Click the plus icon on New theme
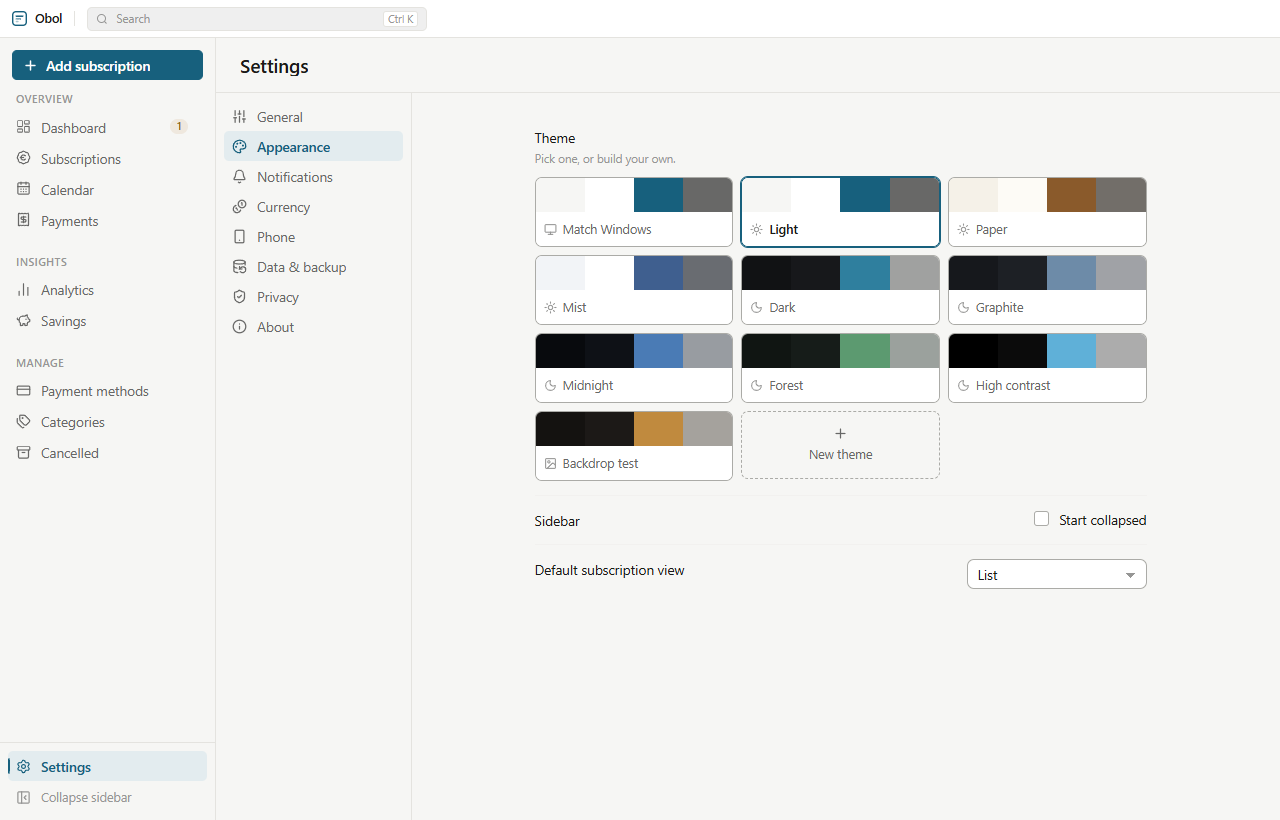Image resolution: width=1280 pixels, height=820 pixels. coord(840,434)
